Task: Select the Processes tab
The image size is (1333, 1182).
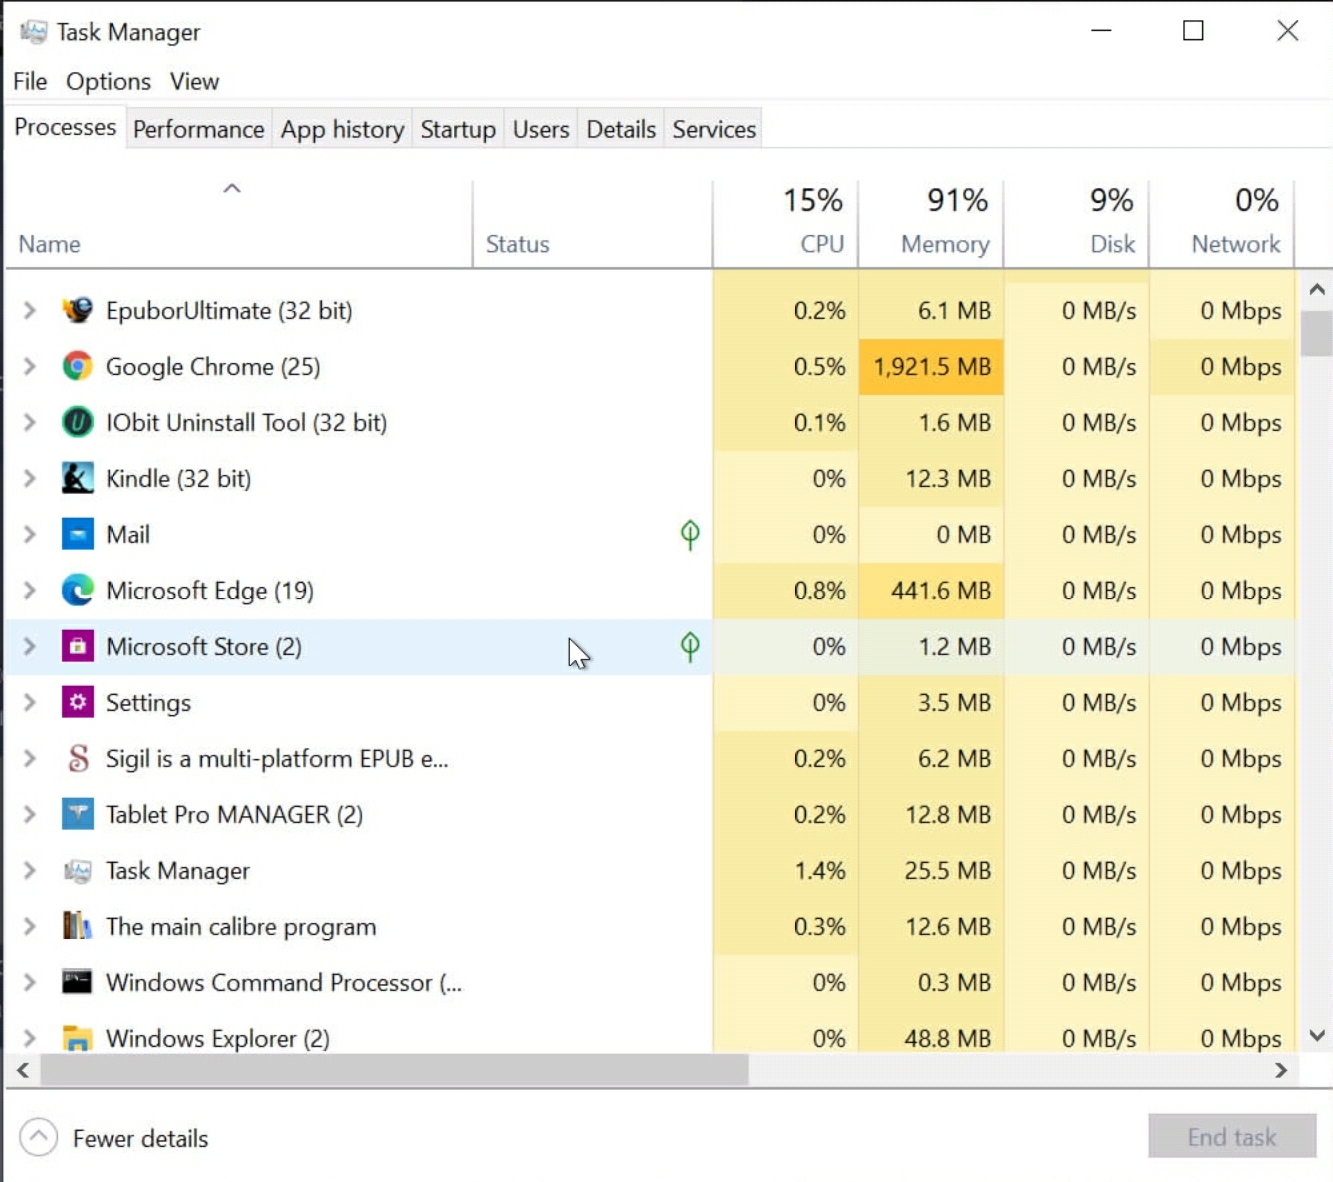Action: click(65, 127)
